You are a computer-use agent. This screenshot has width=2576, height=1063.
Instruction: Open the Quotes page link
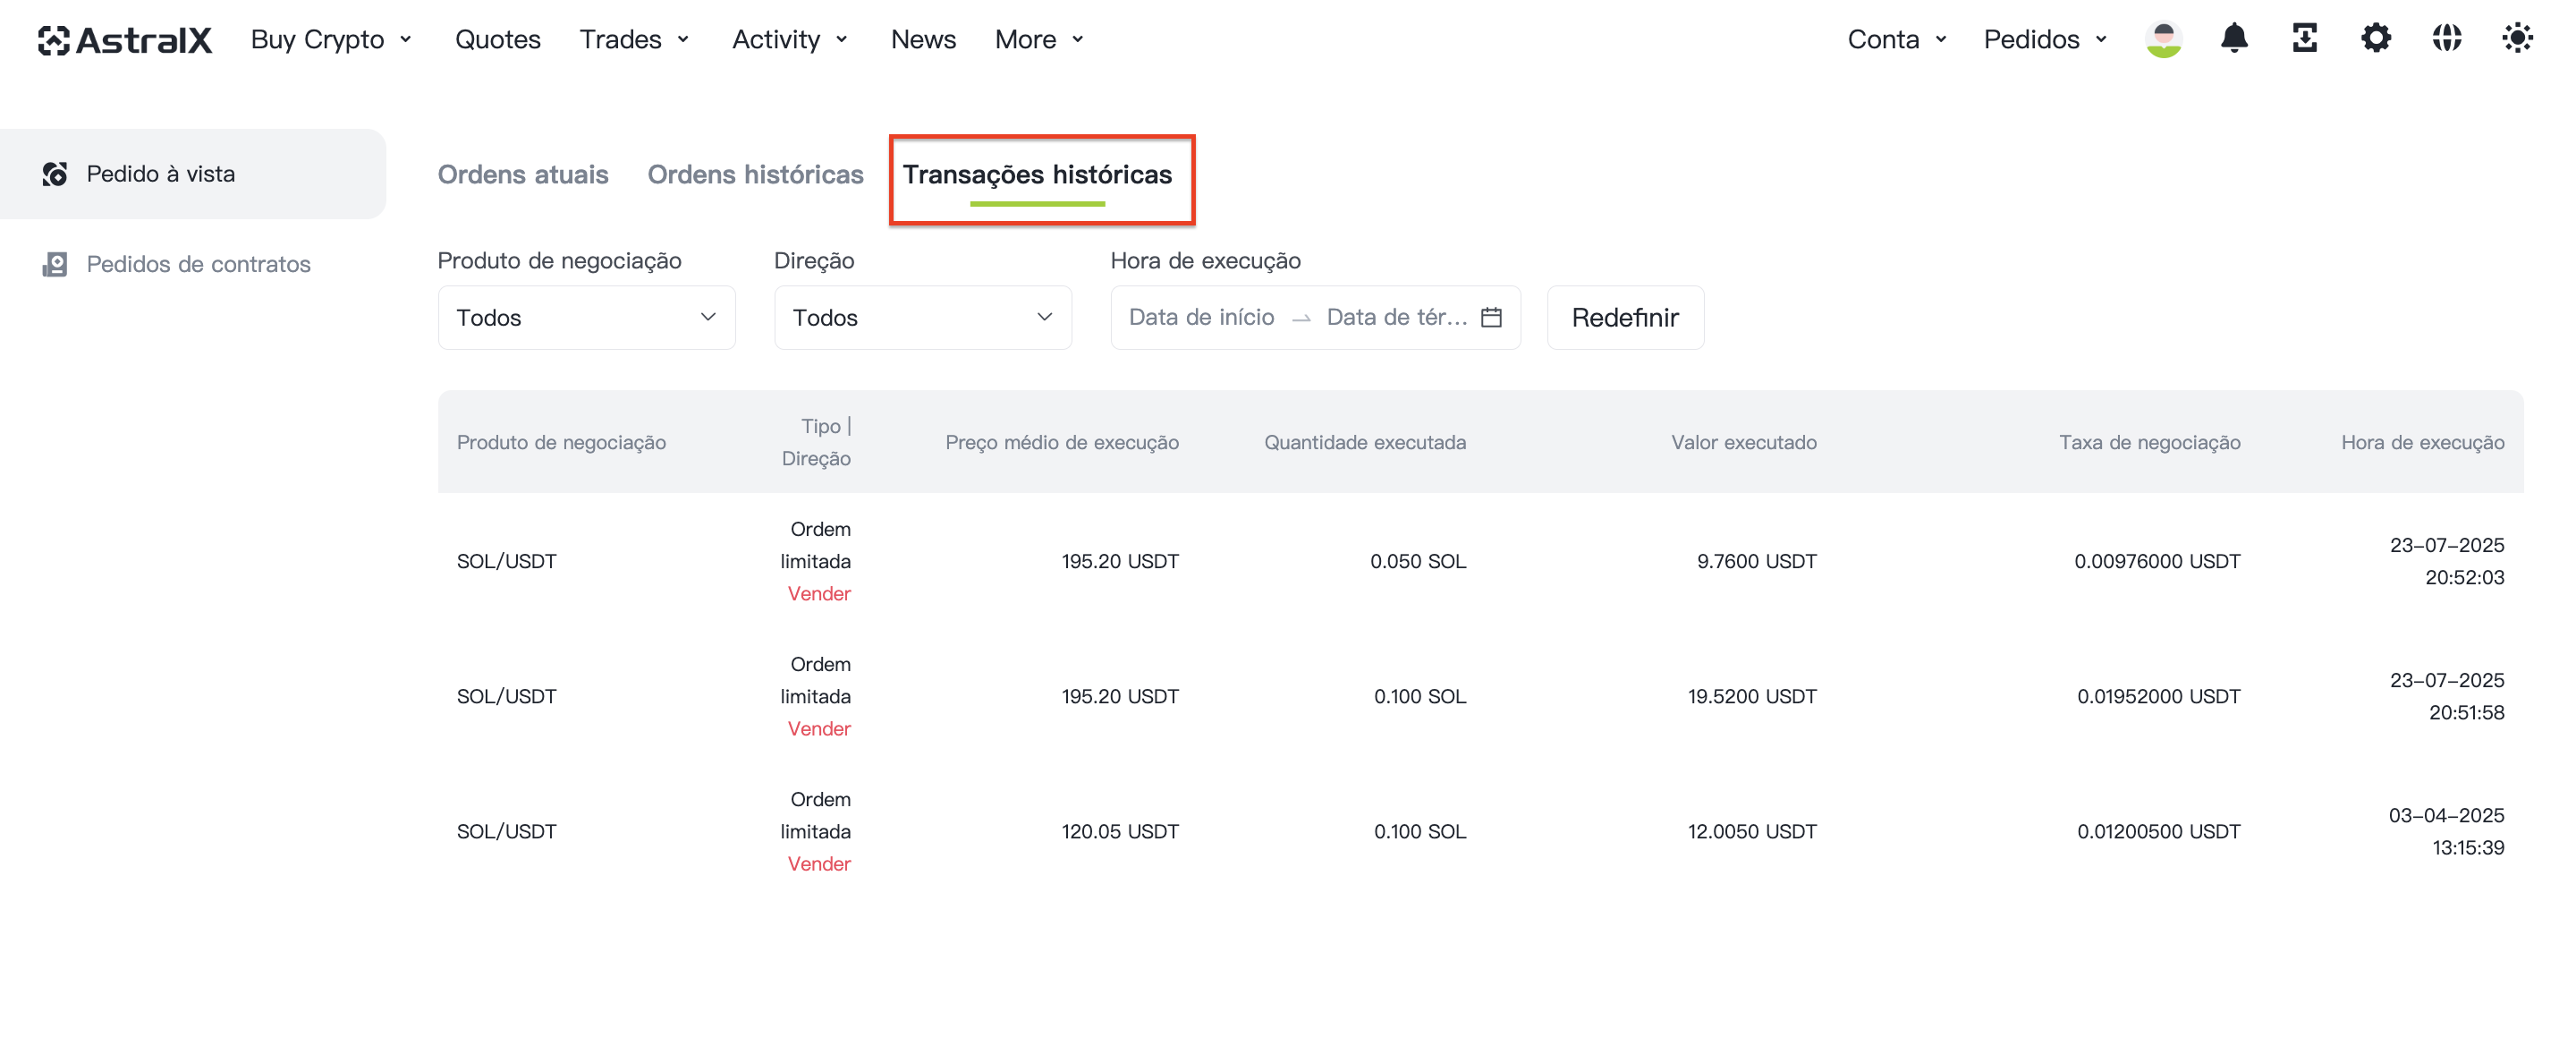[x=498, y=39]
